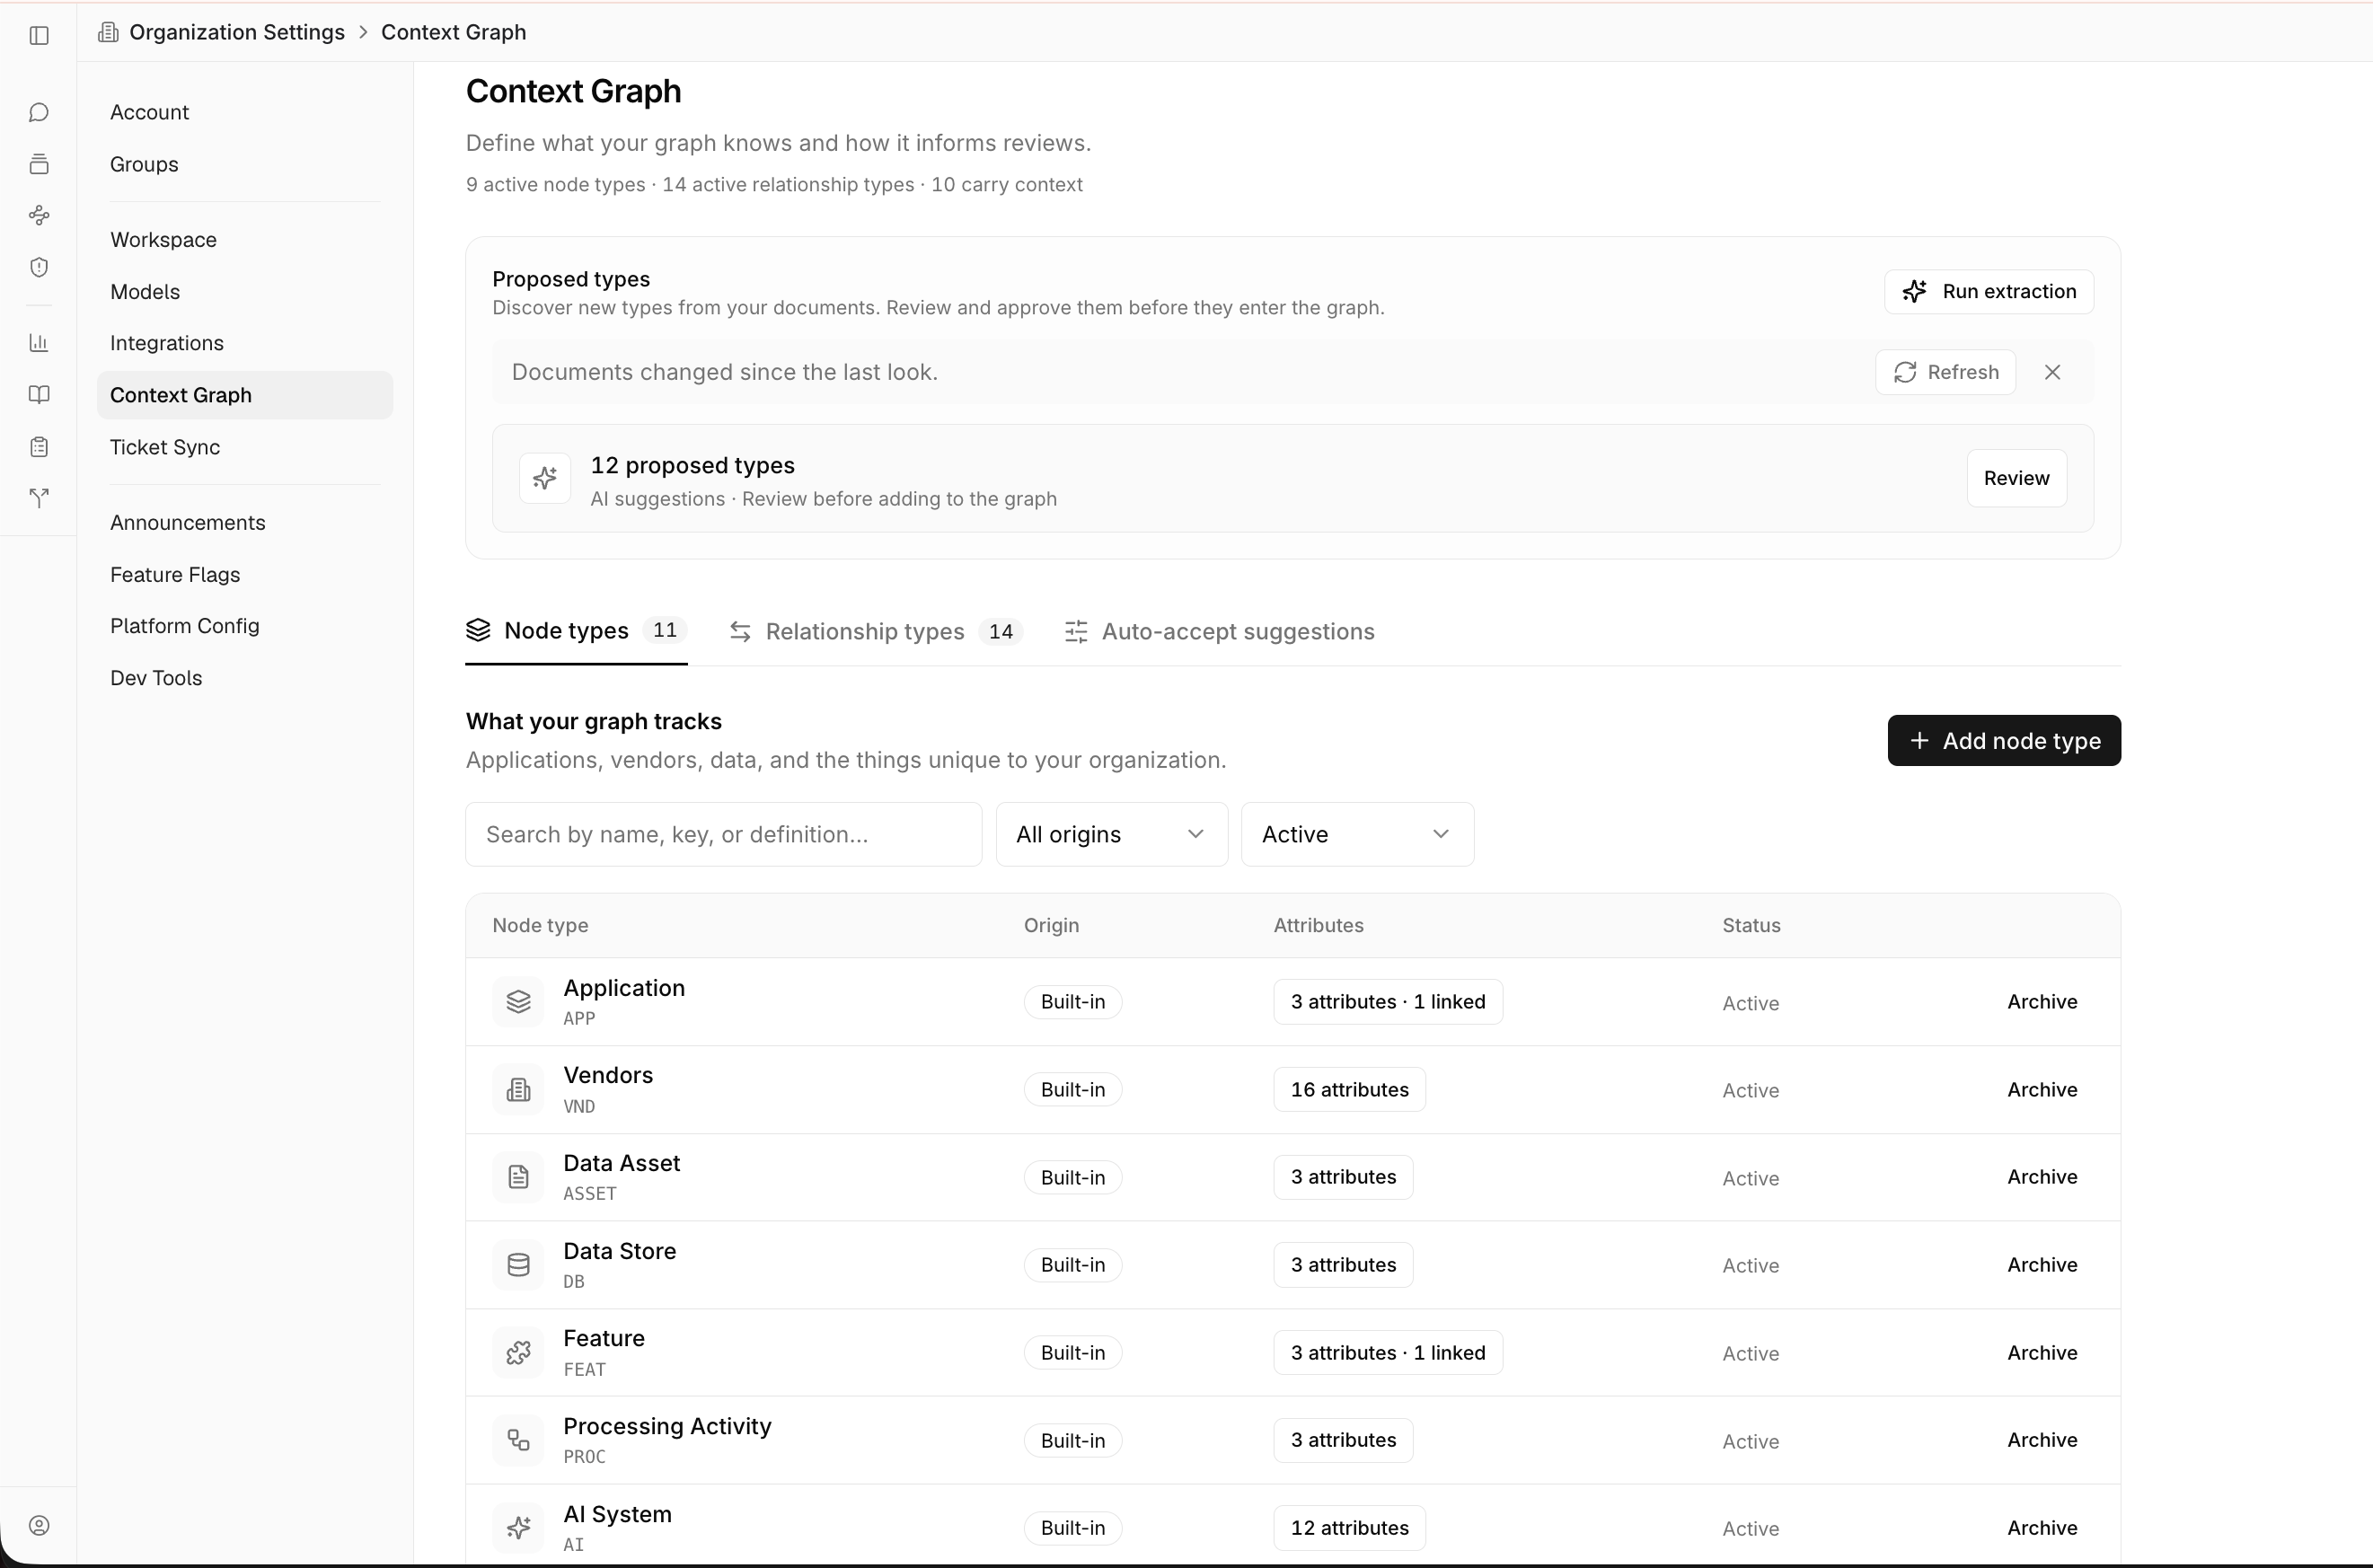Click the stacked layers icon in left rail
The width and height of the screenshot is (2373, 1568).
coord(39,164)
